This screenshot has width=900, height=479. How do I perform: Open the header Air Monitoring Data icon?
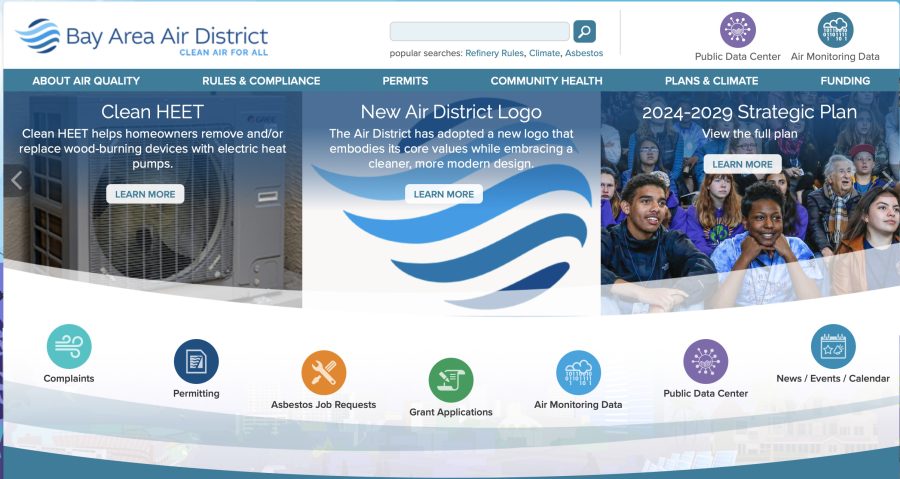836,30
